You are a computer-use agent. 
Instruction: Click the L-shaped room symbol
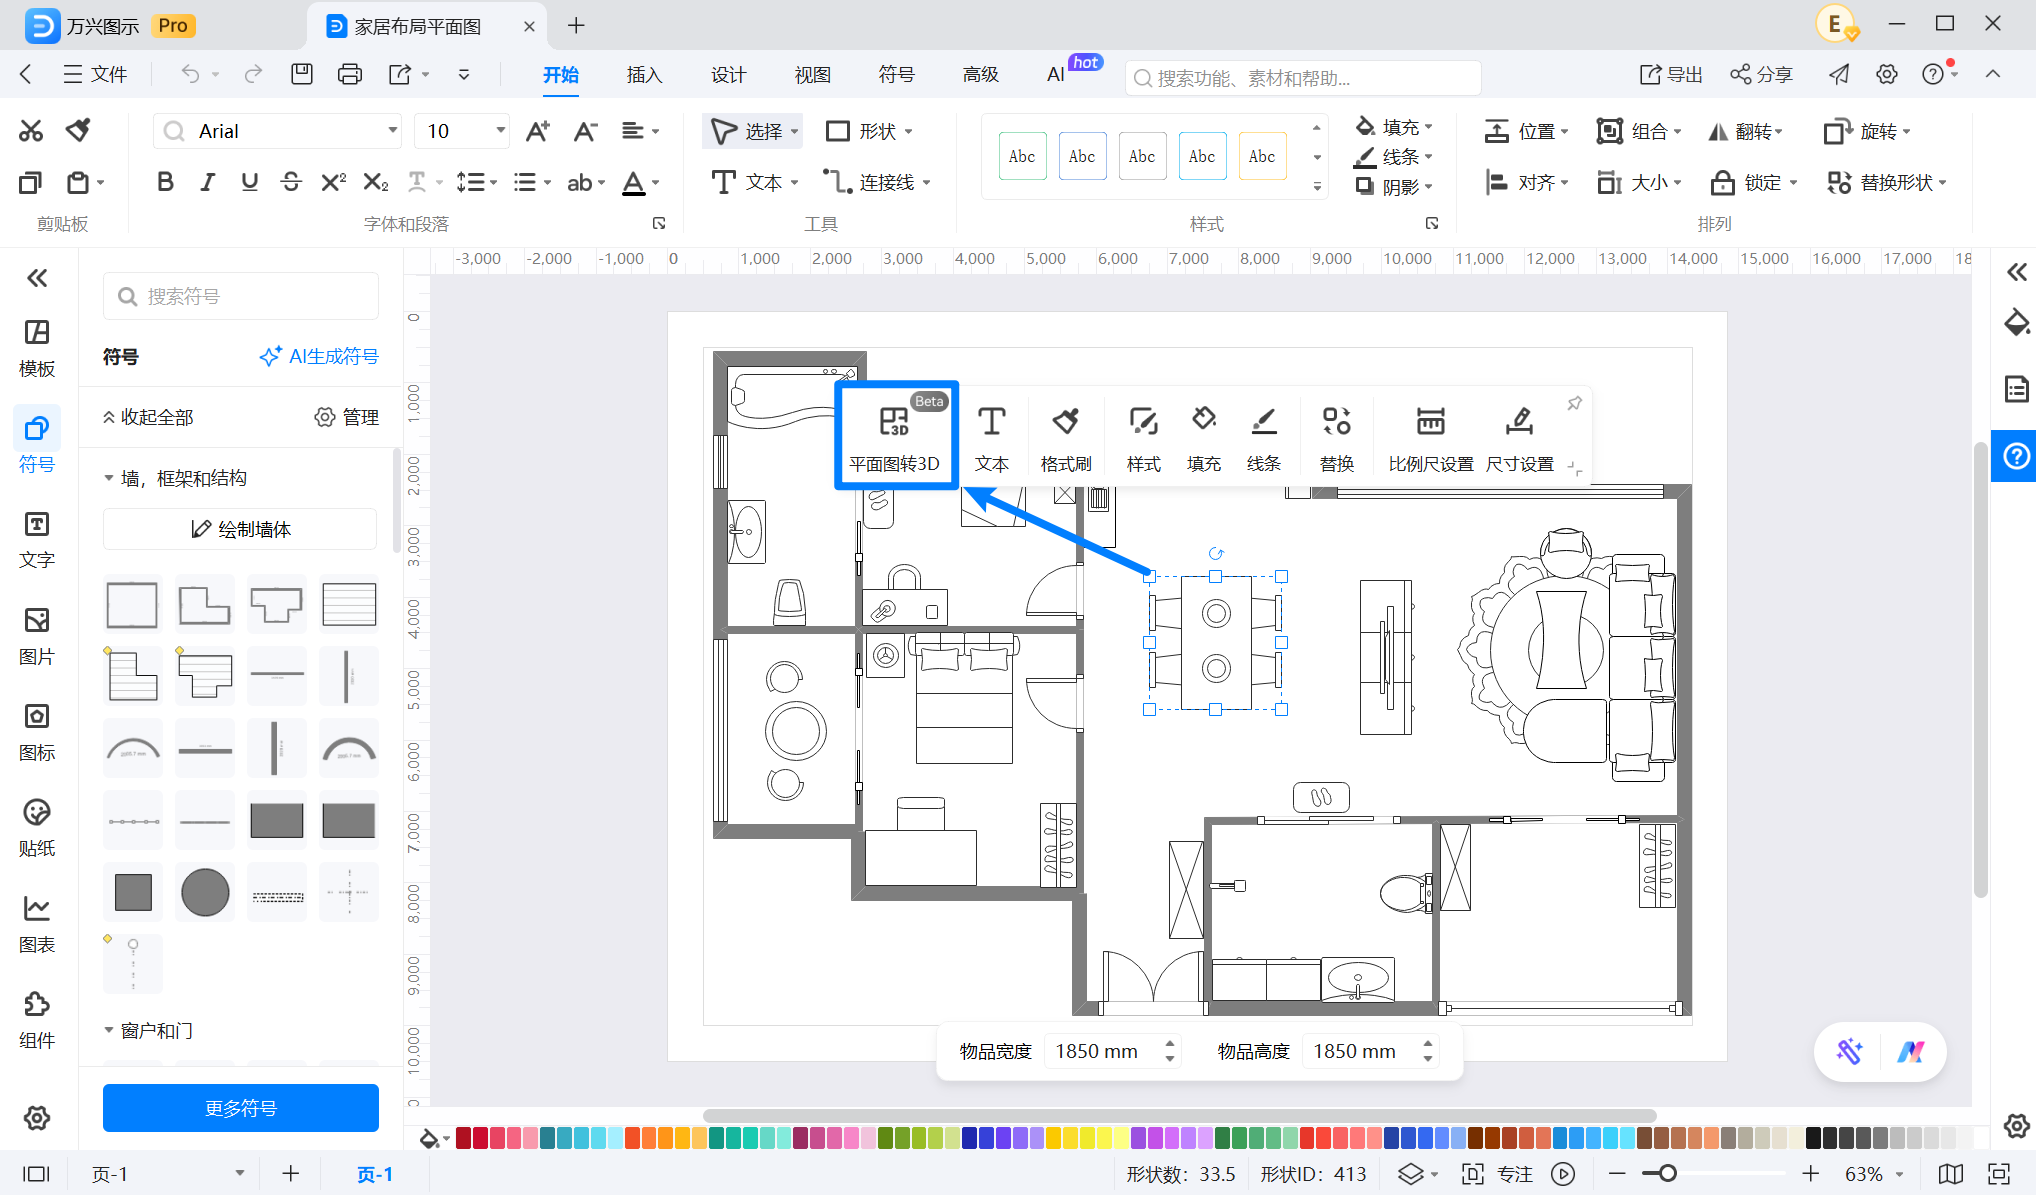tap(204, 604)
